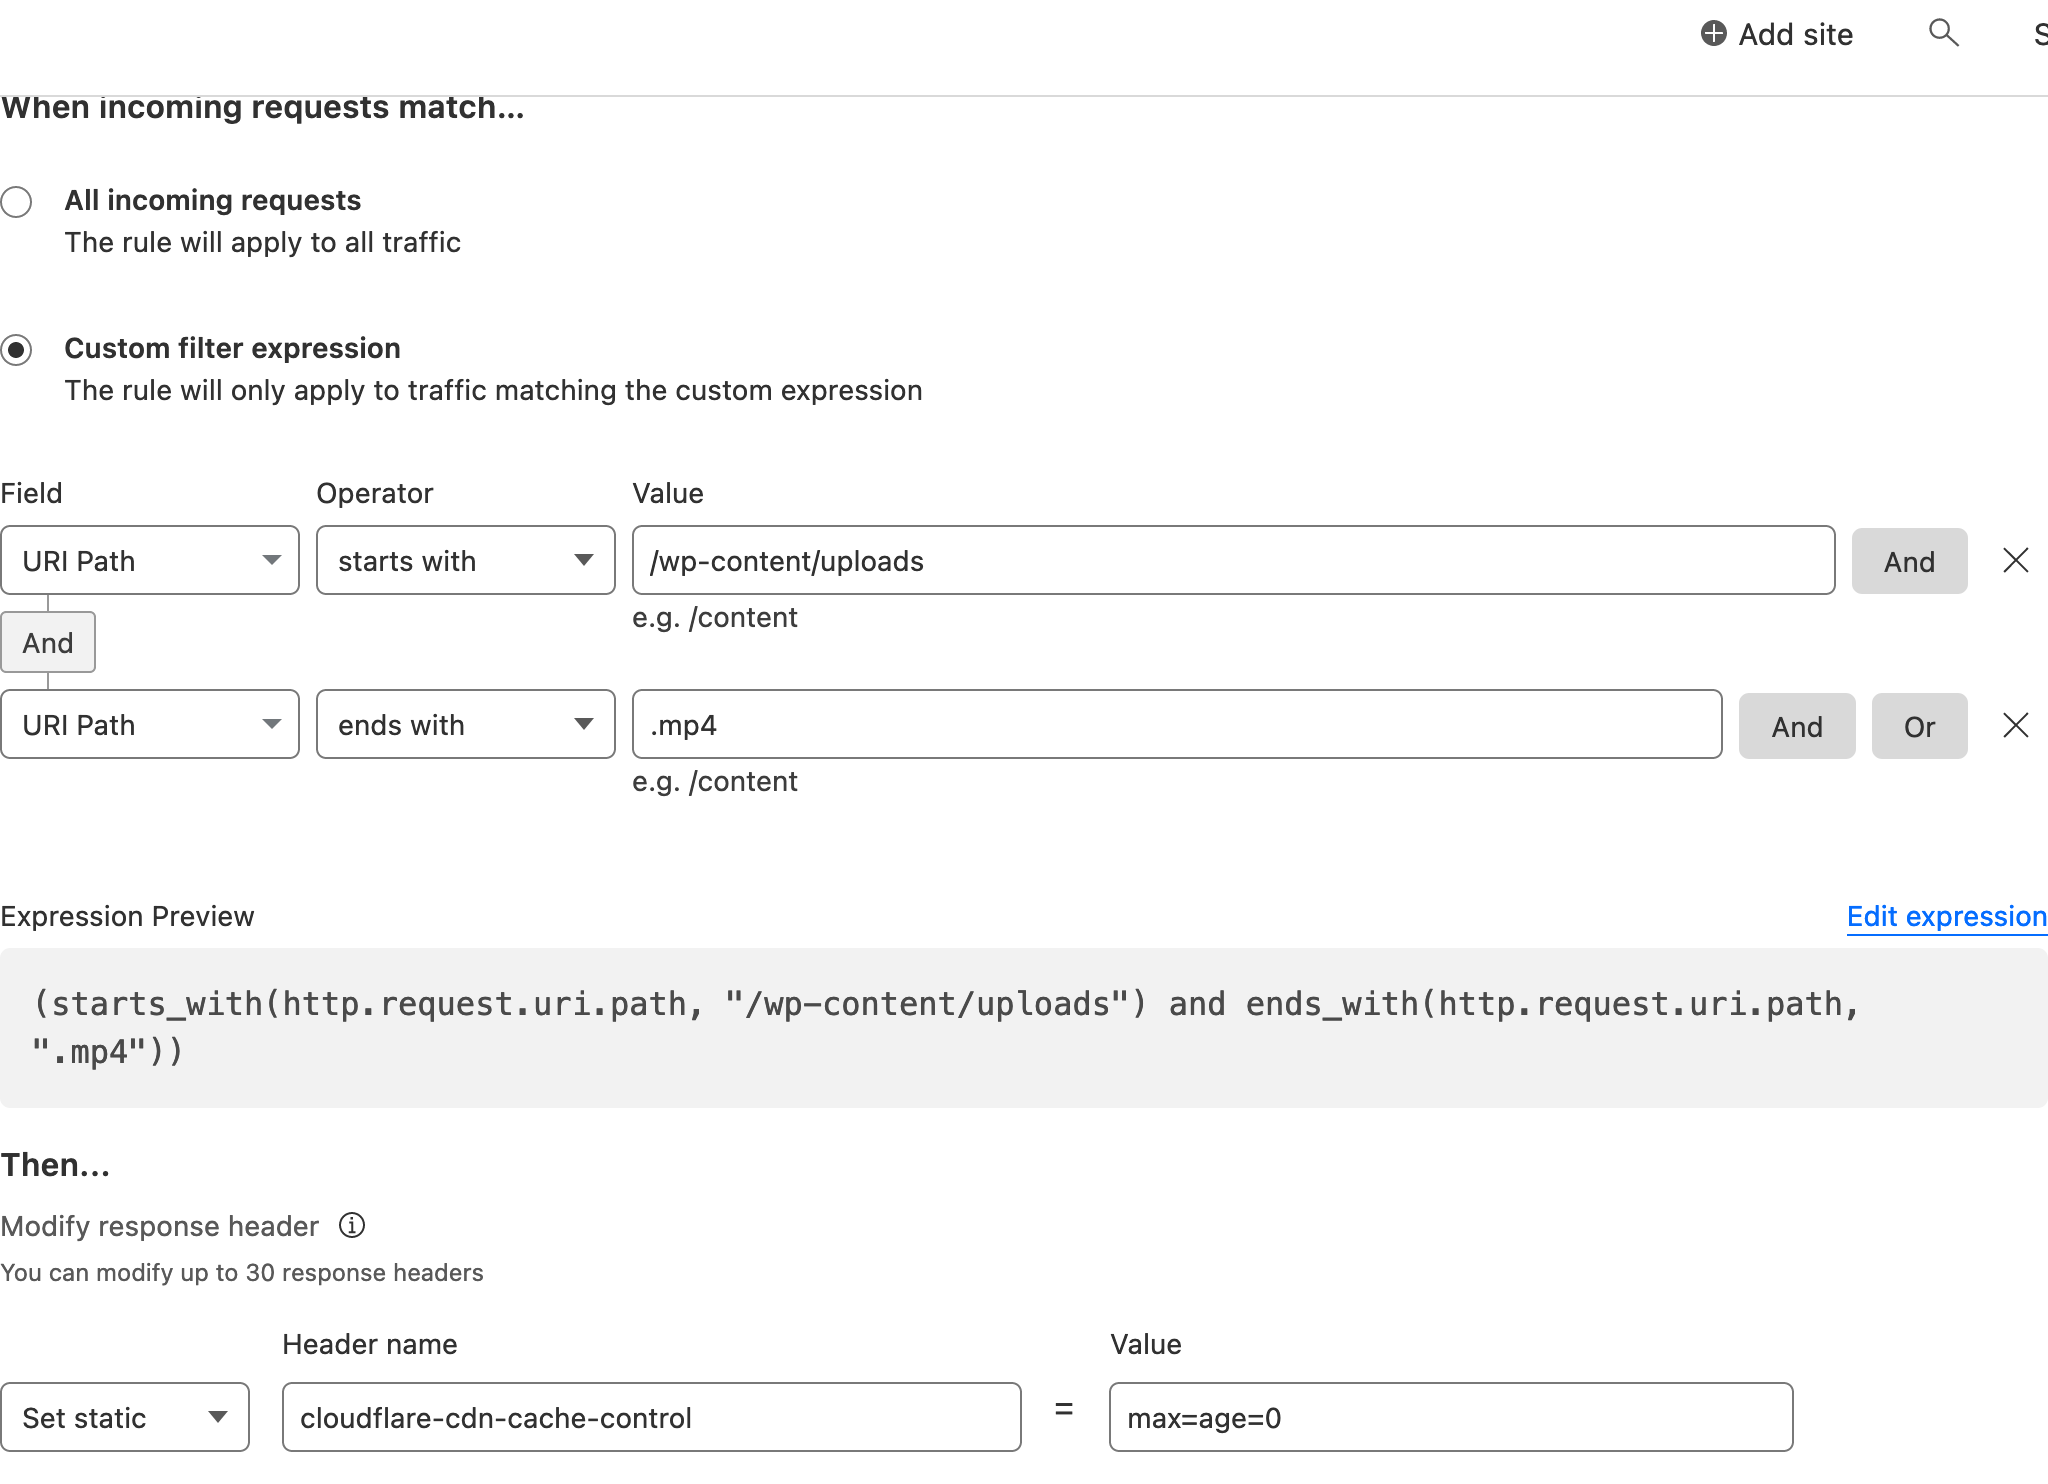Select Custom filter expression radio button

click(16, 349)
